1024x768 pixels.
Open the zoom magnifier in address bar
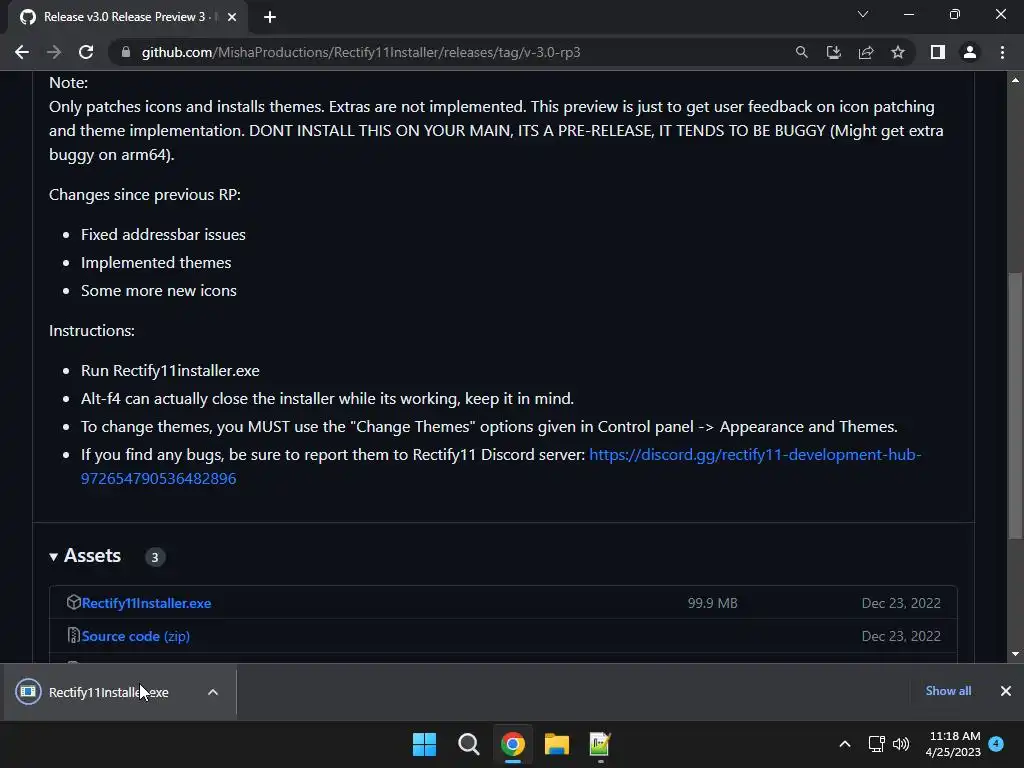[x=801, y=52]
